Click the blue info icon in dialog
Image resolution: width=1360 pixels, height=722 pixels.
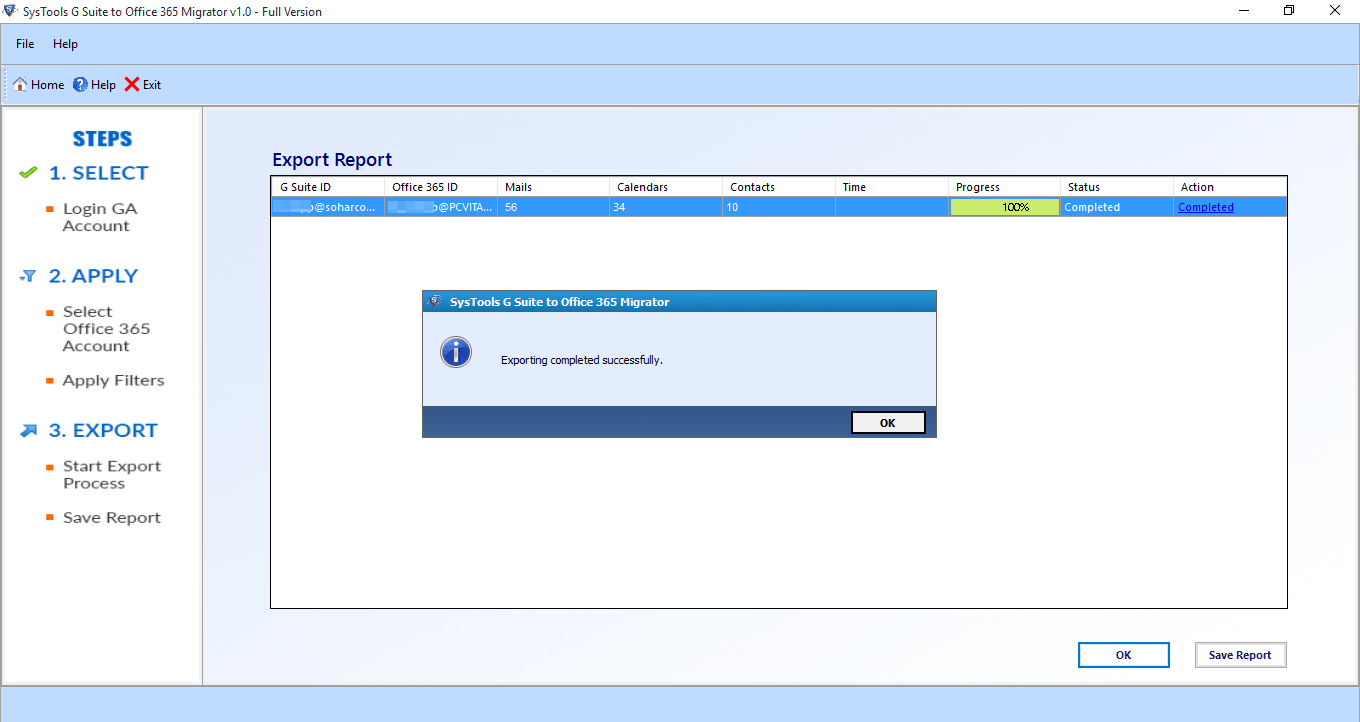[456, 352]
